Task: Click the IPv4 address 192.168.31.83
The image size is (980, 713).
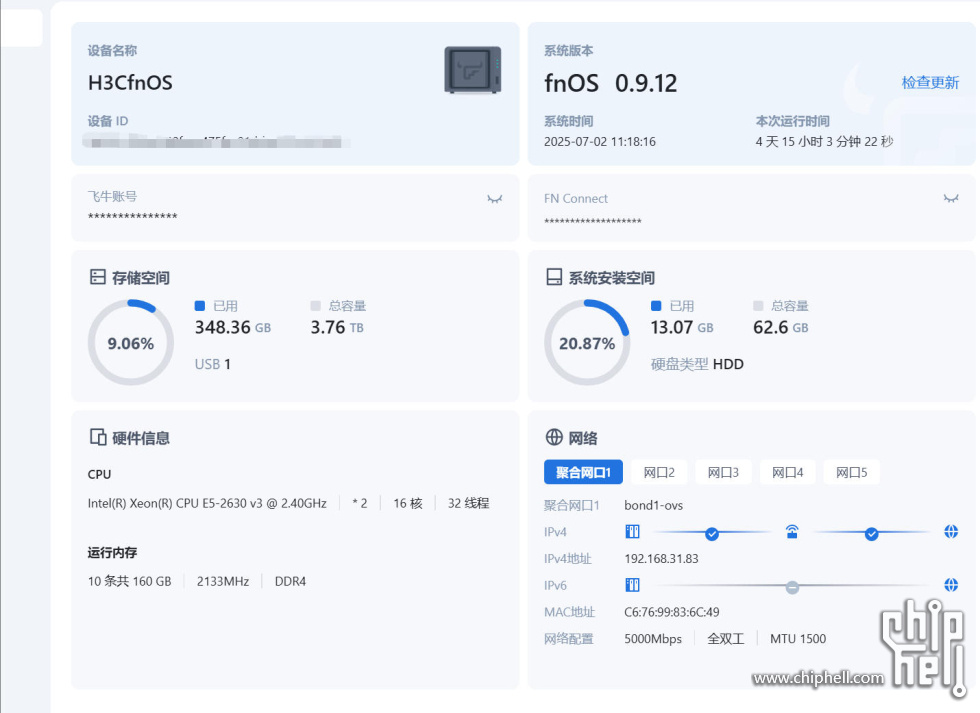Action: tap(661, 559)
